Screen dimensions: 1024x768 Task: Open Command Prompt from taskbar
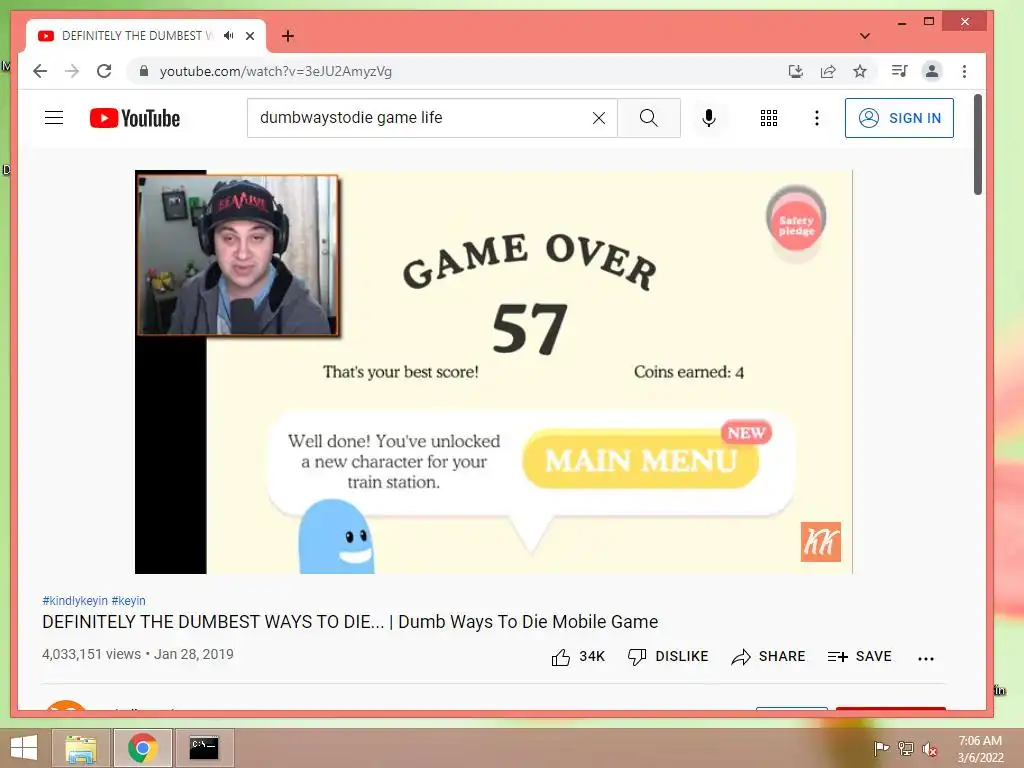204,748
